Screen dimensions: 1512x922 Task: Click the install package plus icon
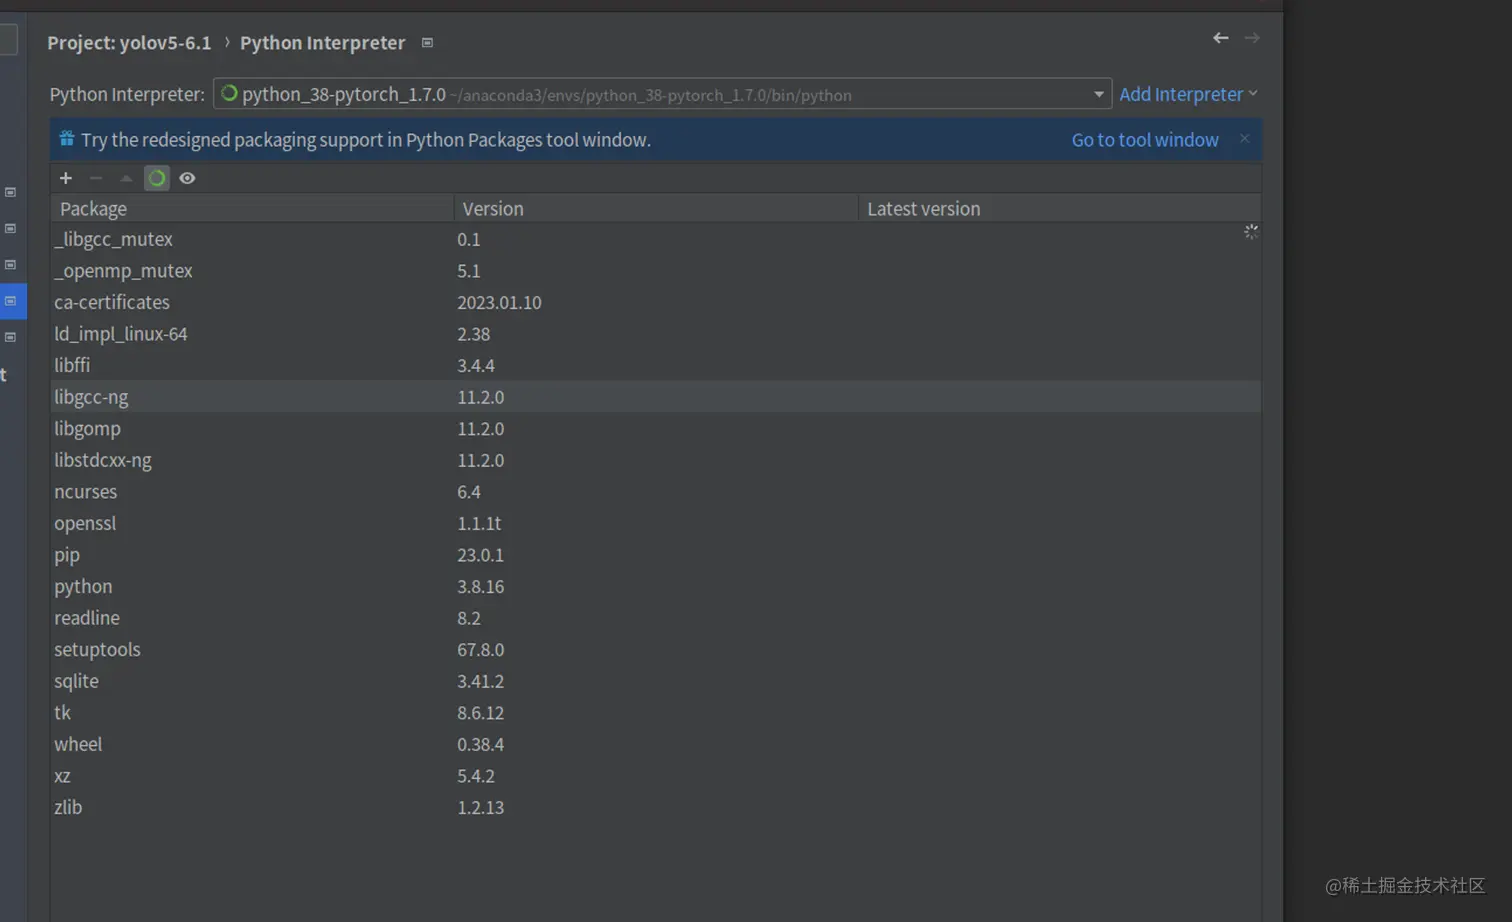coord(66,178)
